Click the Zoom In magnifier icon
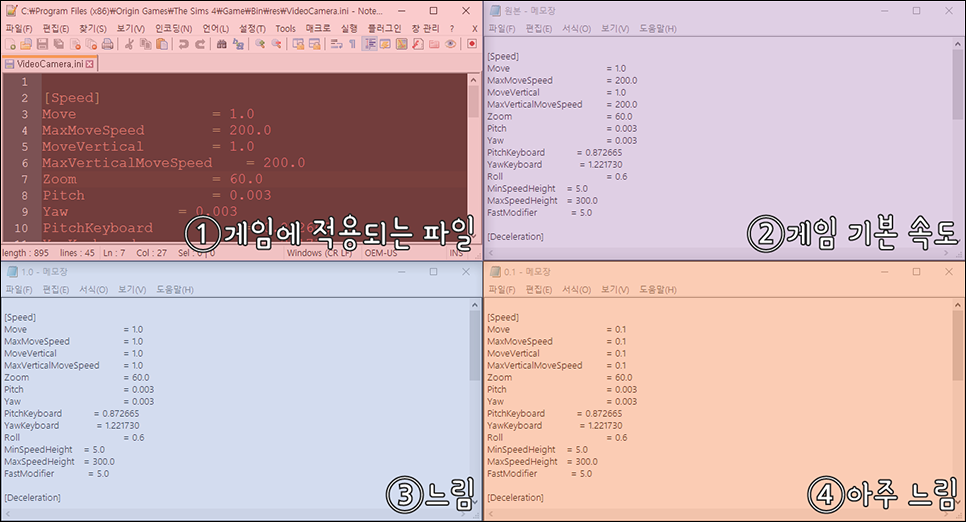 260,45
